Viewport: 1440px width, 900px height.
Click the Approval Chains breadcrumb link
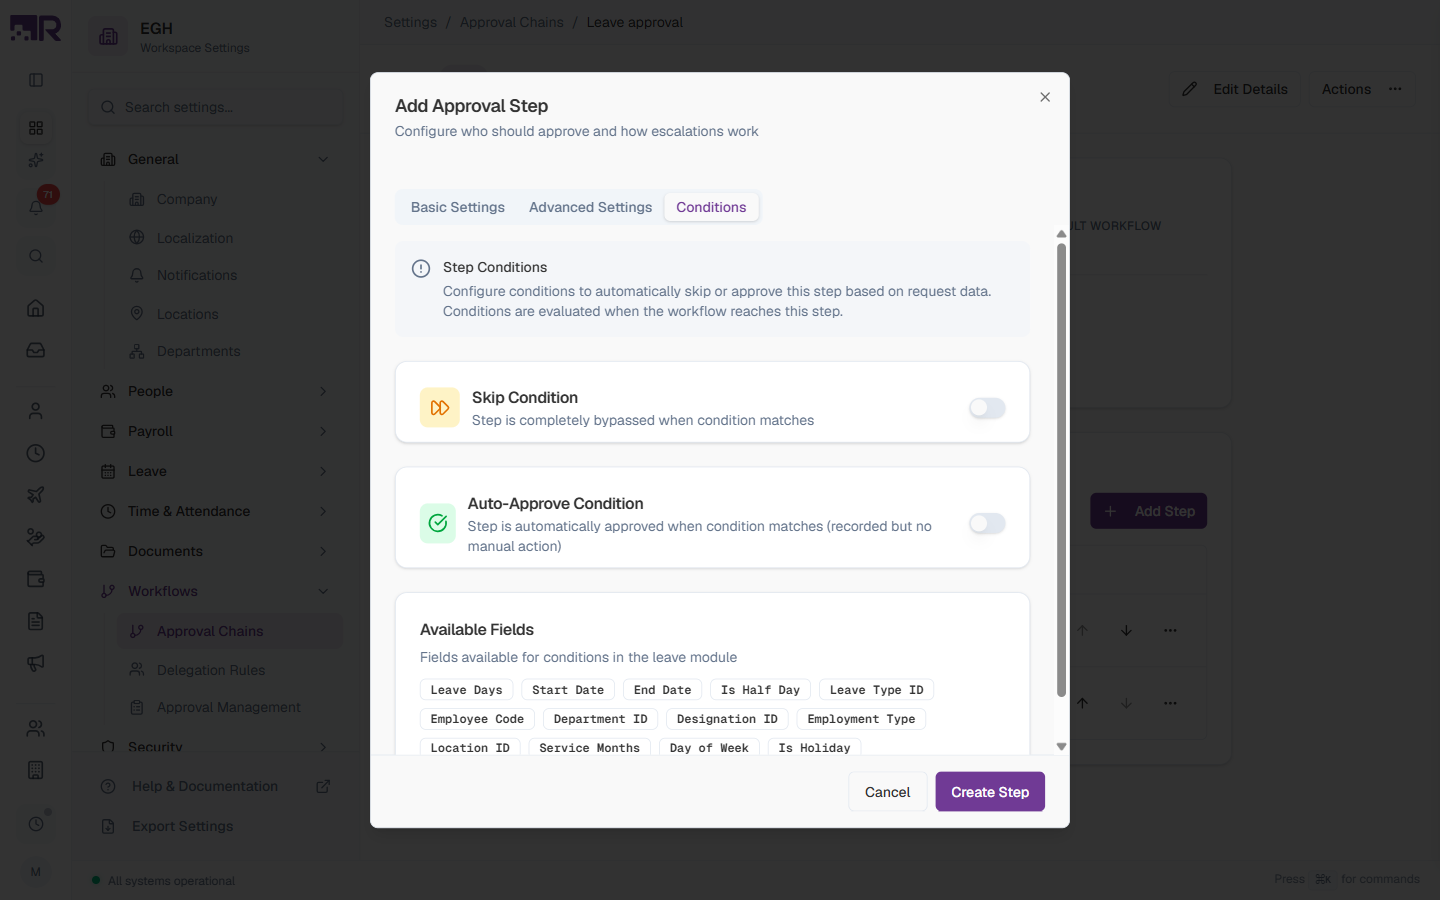[x=511, y=22]
